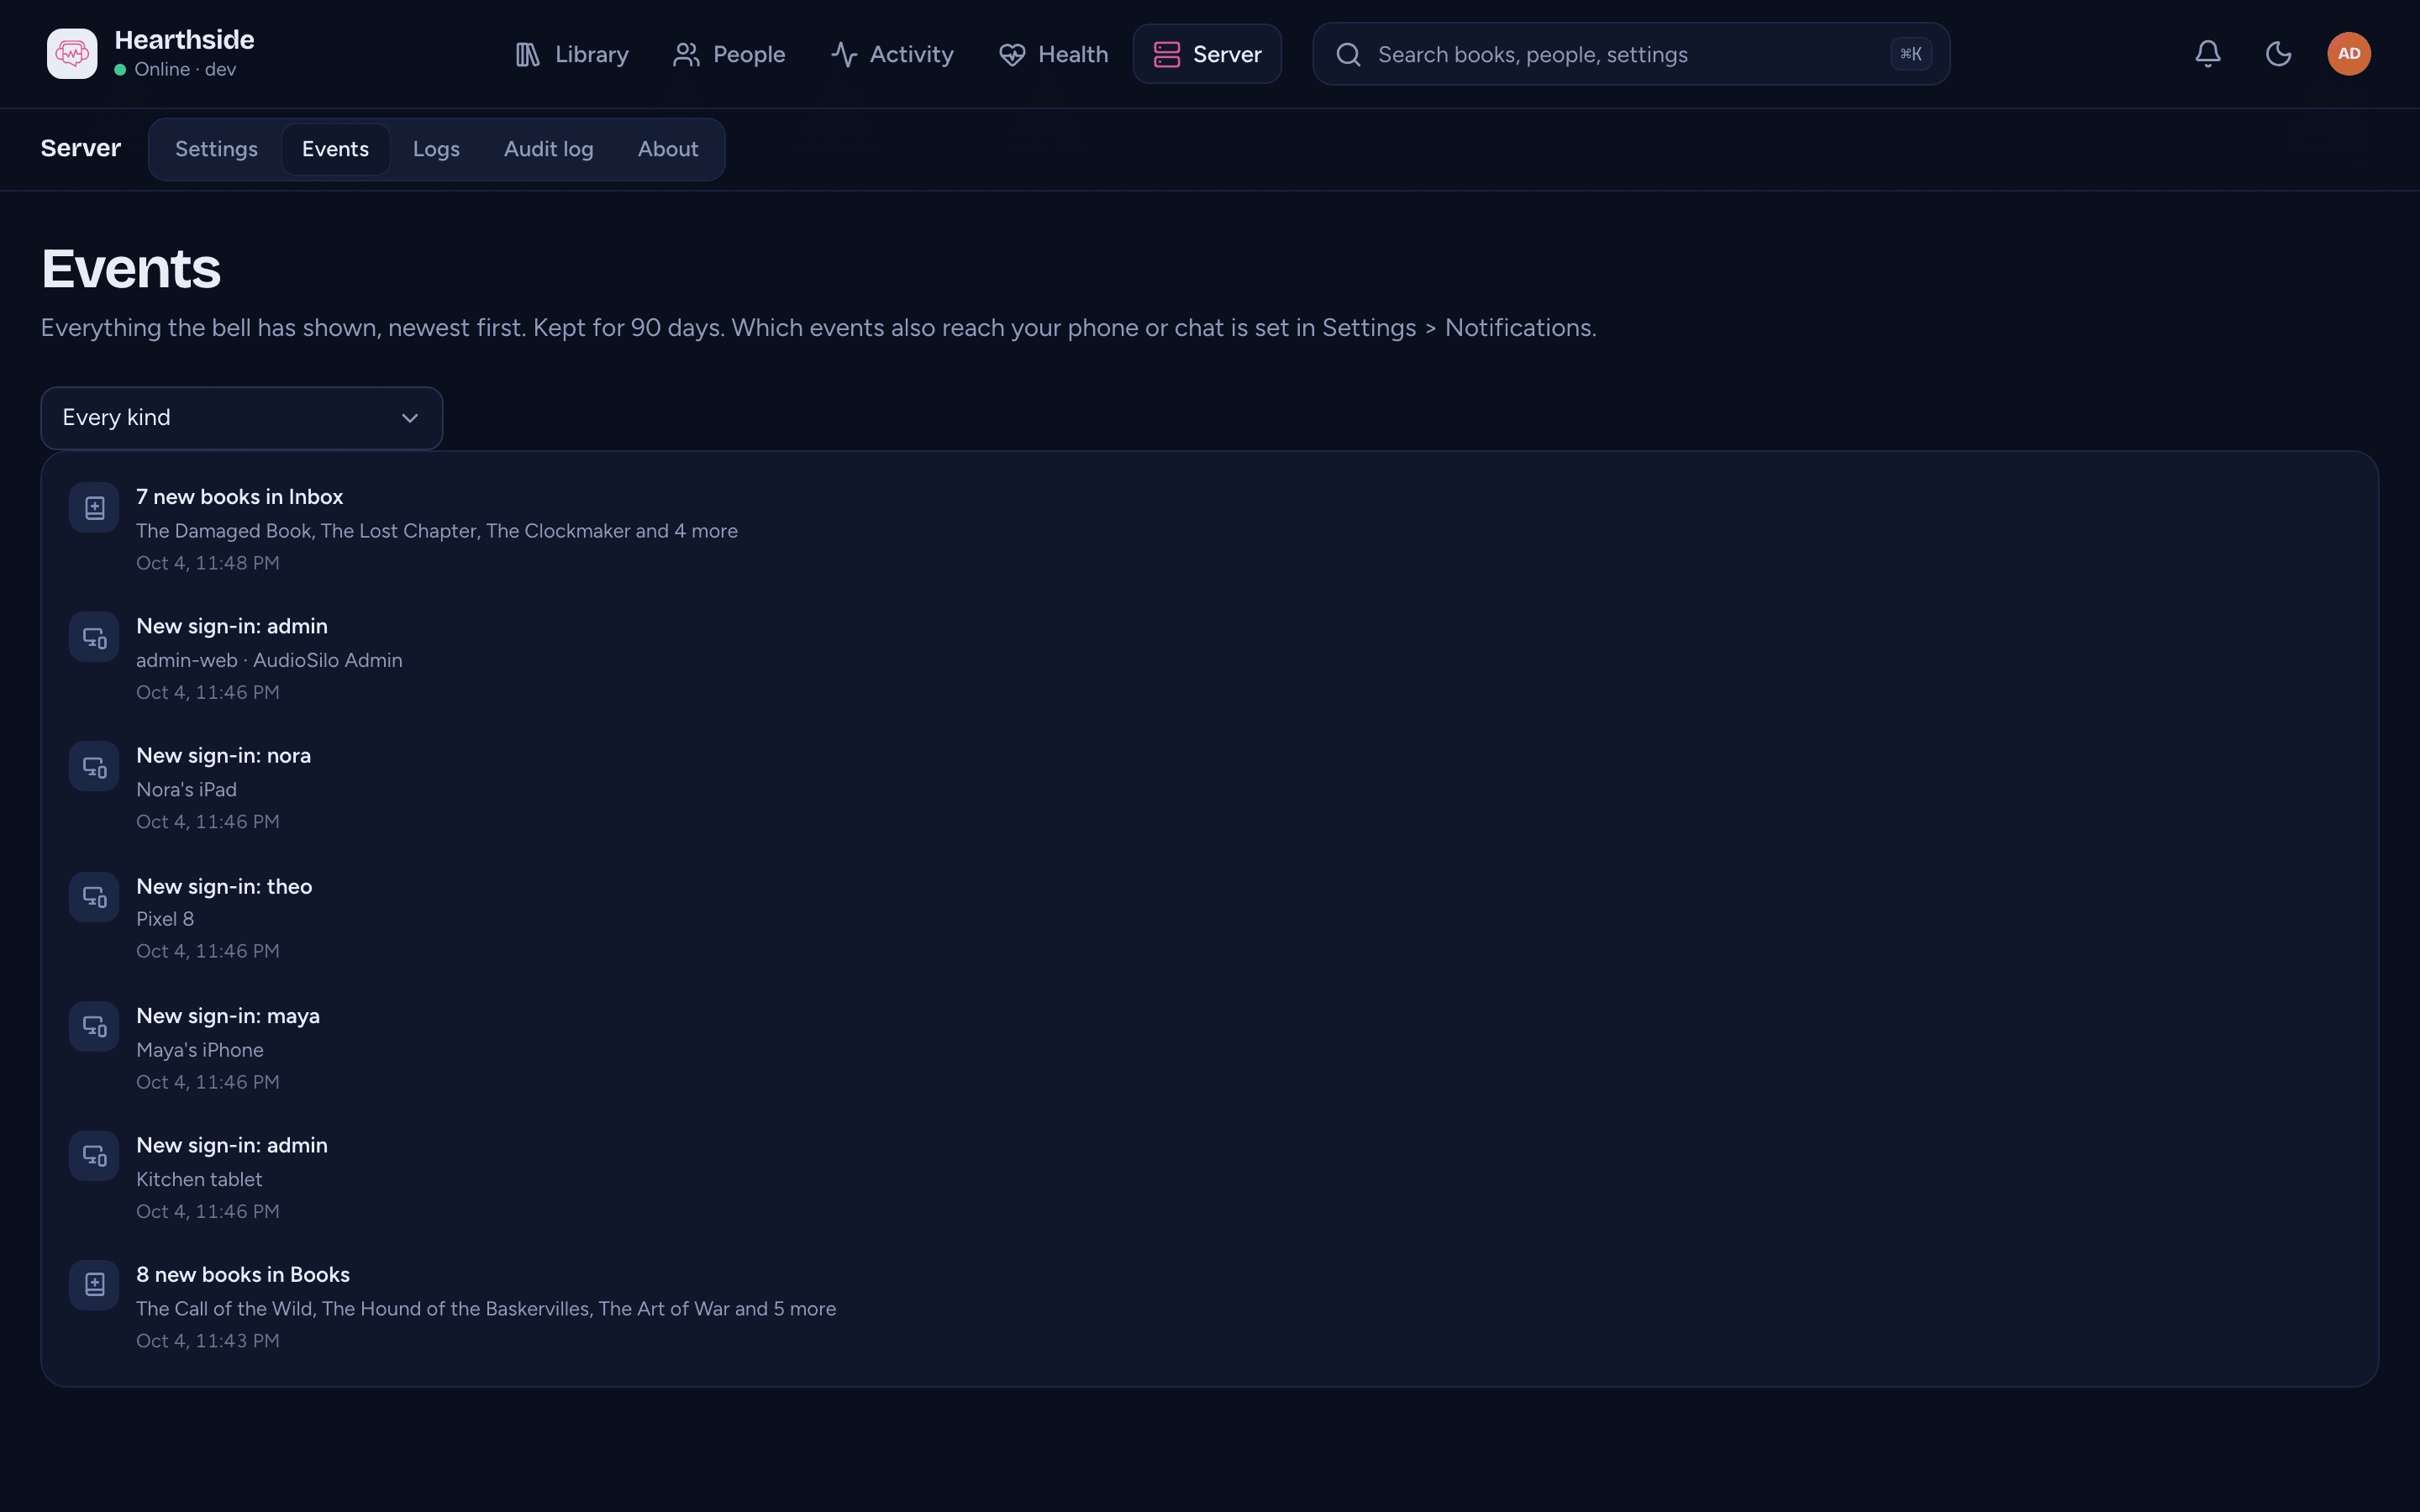This screenshot has height=1512, width=2420.
Task: Open the AD user avatar menu
Action: click(2349, 54)
